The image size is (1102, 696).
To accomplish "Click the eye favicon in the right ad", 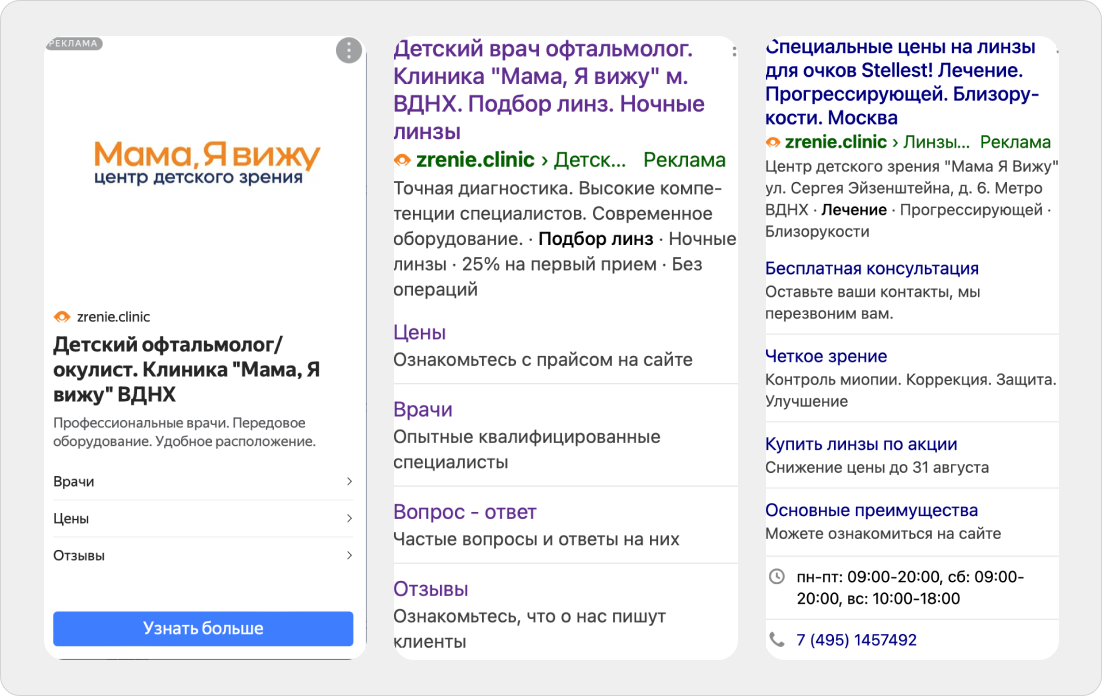I will (773, 142).
